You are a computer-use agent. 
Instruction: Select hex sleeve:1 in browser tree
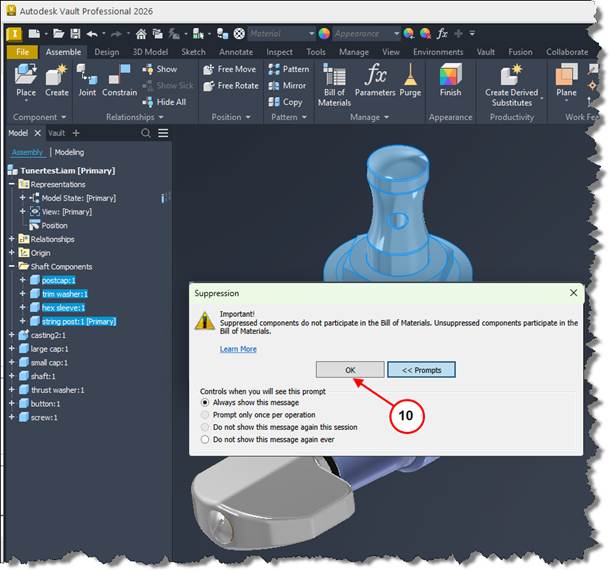(x=63, y=308)
